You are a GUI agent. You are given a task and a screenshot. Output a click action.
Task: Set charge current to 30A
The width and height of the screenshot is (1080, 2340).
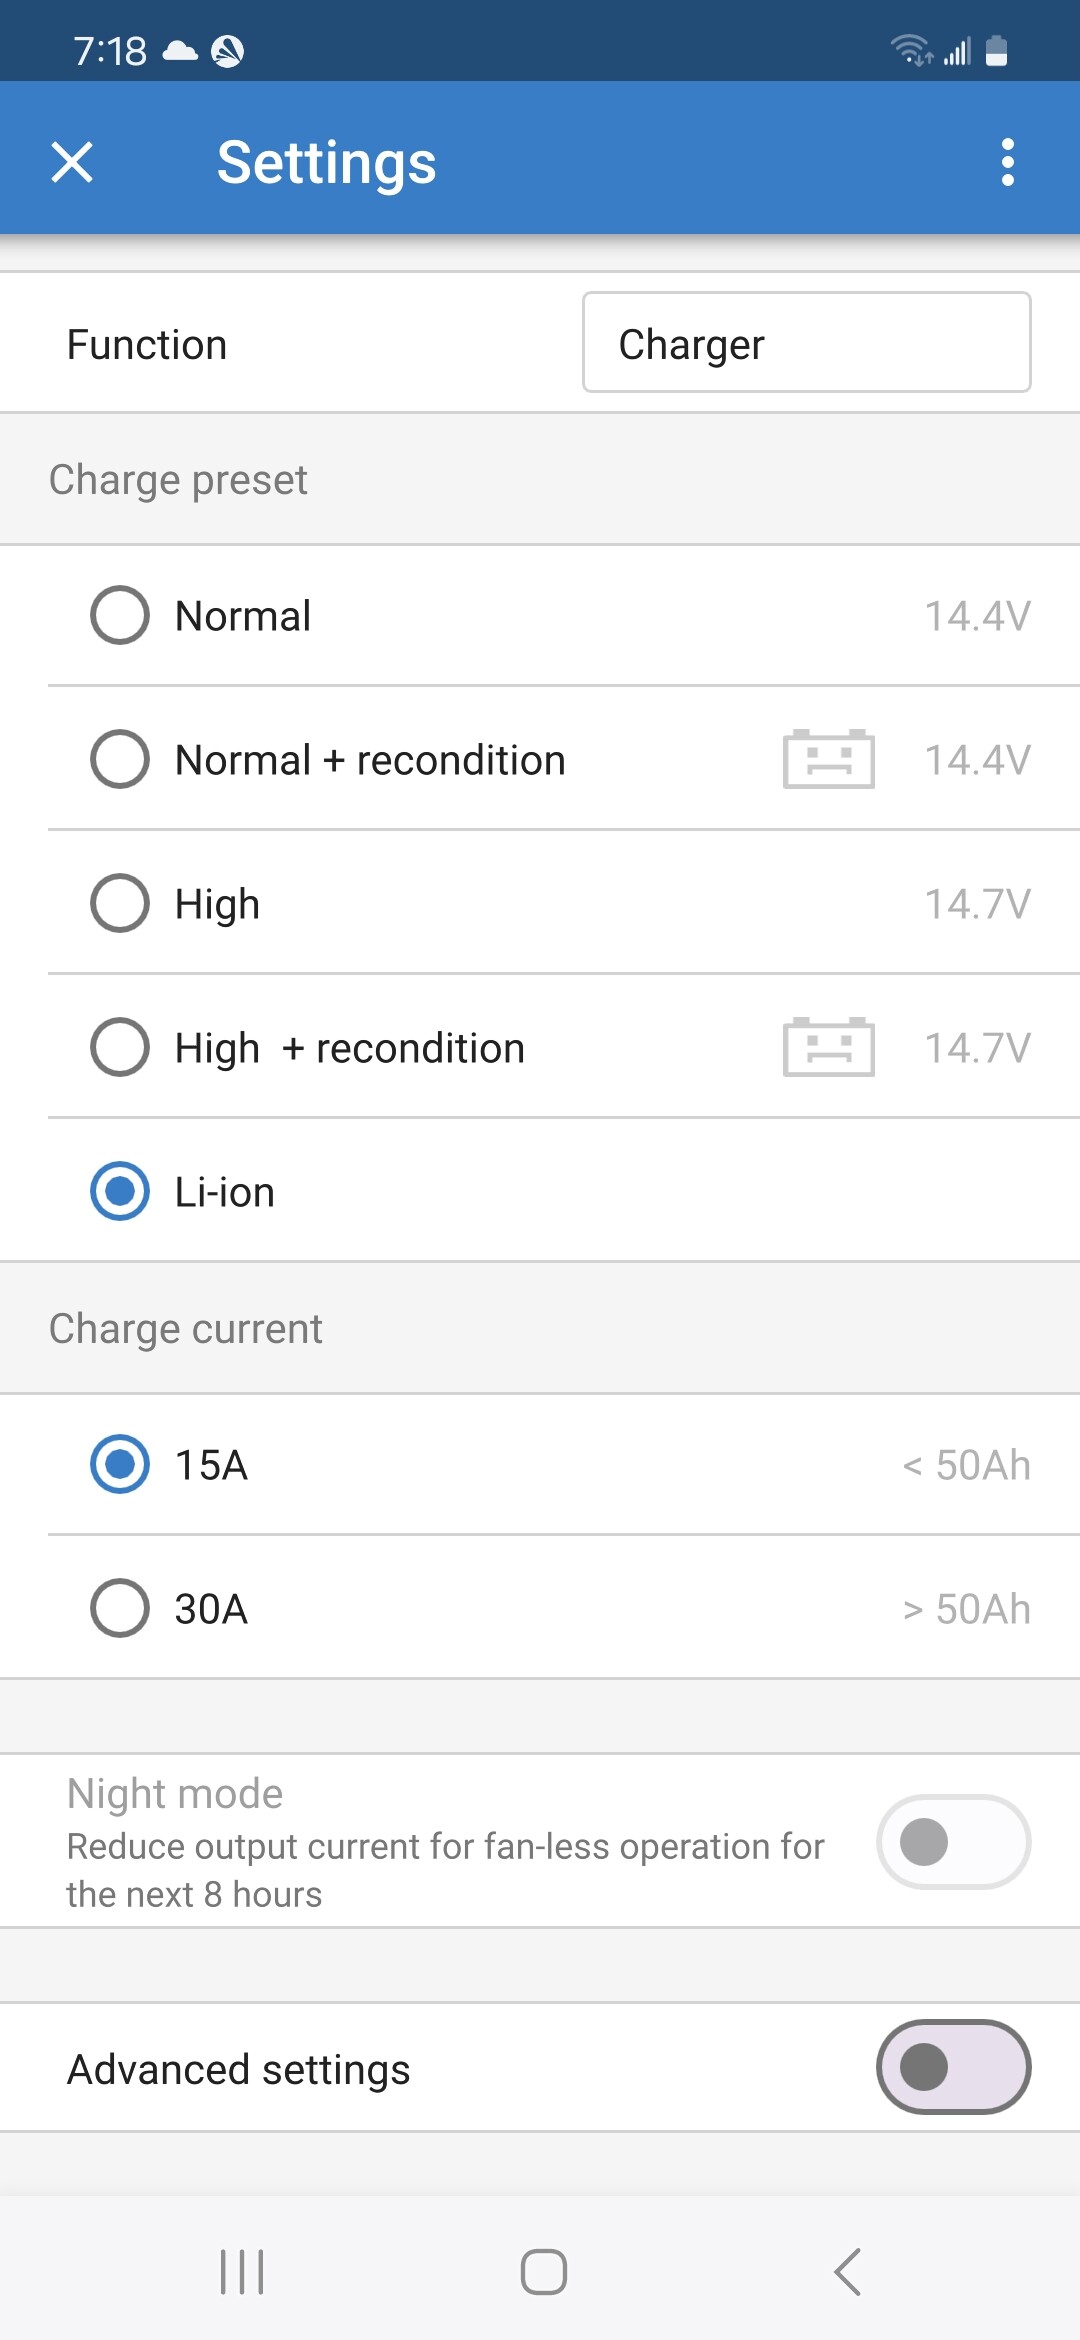click(120, 1608)
